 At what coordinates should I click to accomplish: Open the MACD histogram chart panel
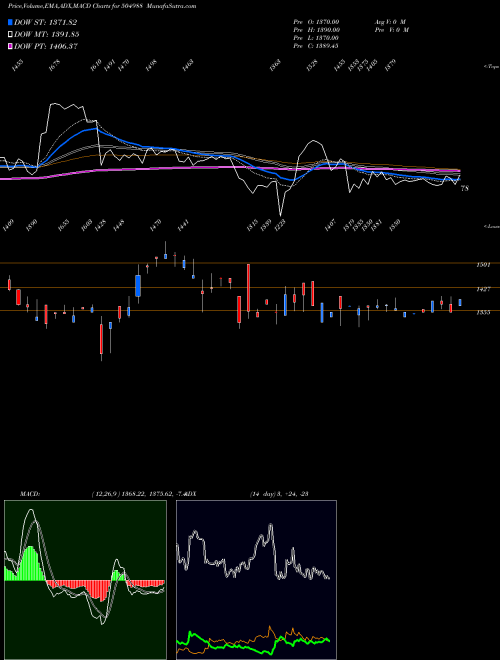pyautogui.click(x=85, y=580)
